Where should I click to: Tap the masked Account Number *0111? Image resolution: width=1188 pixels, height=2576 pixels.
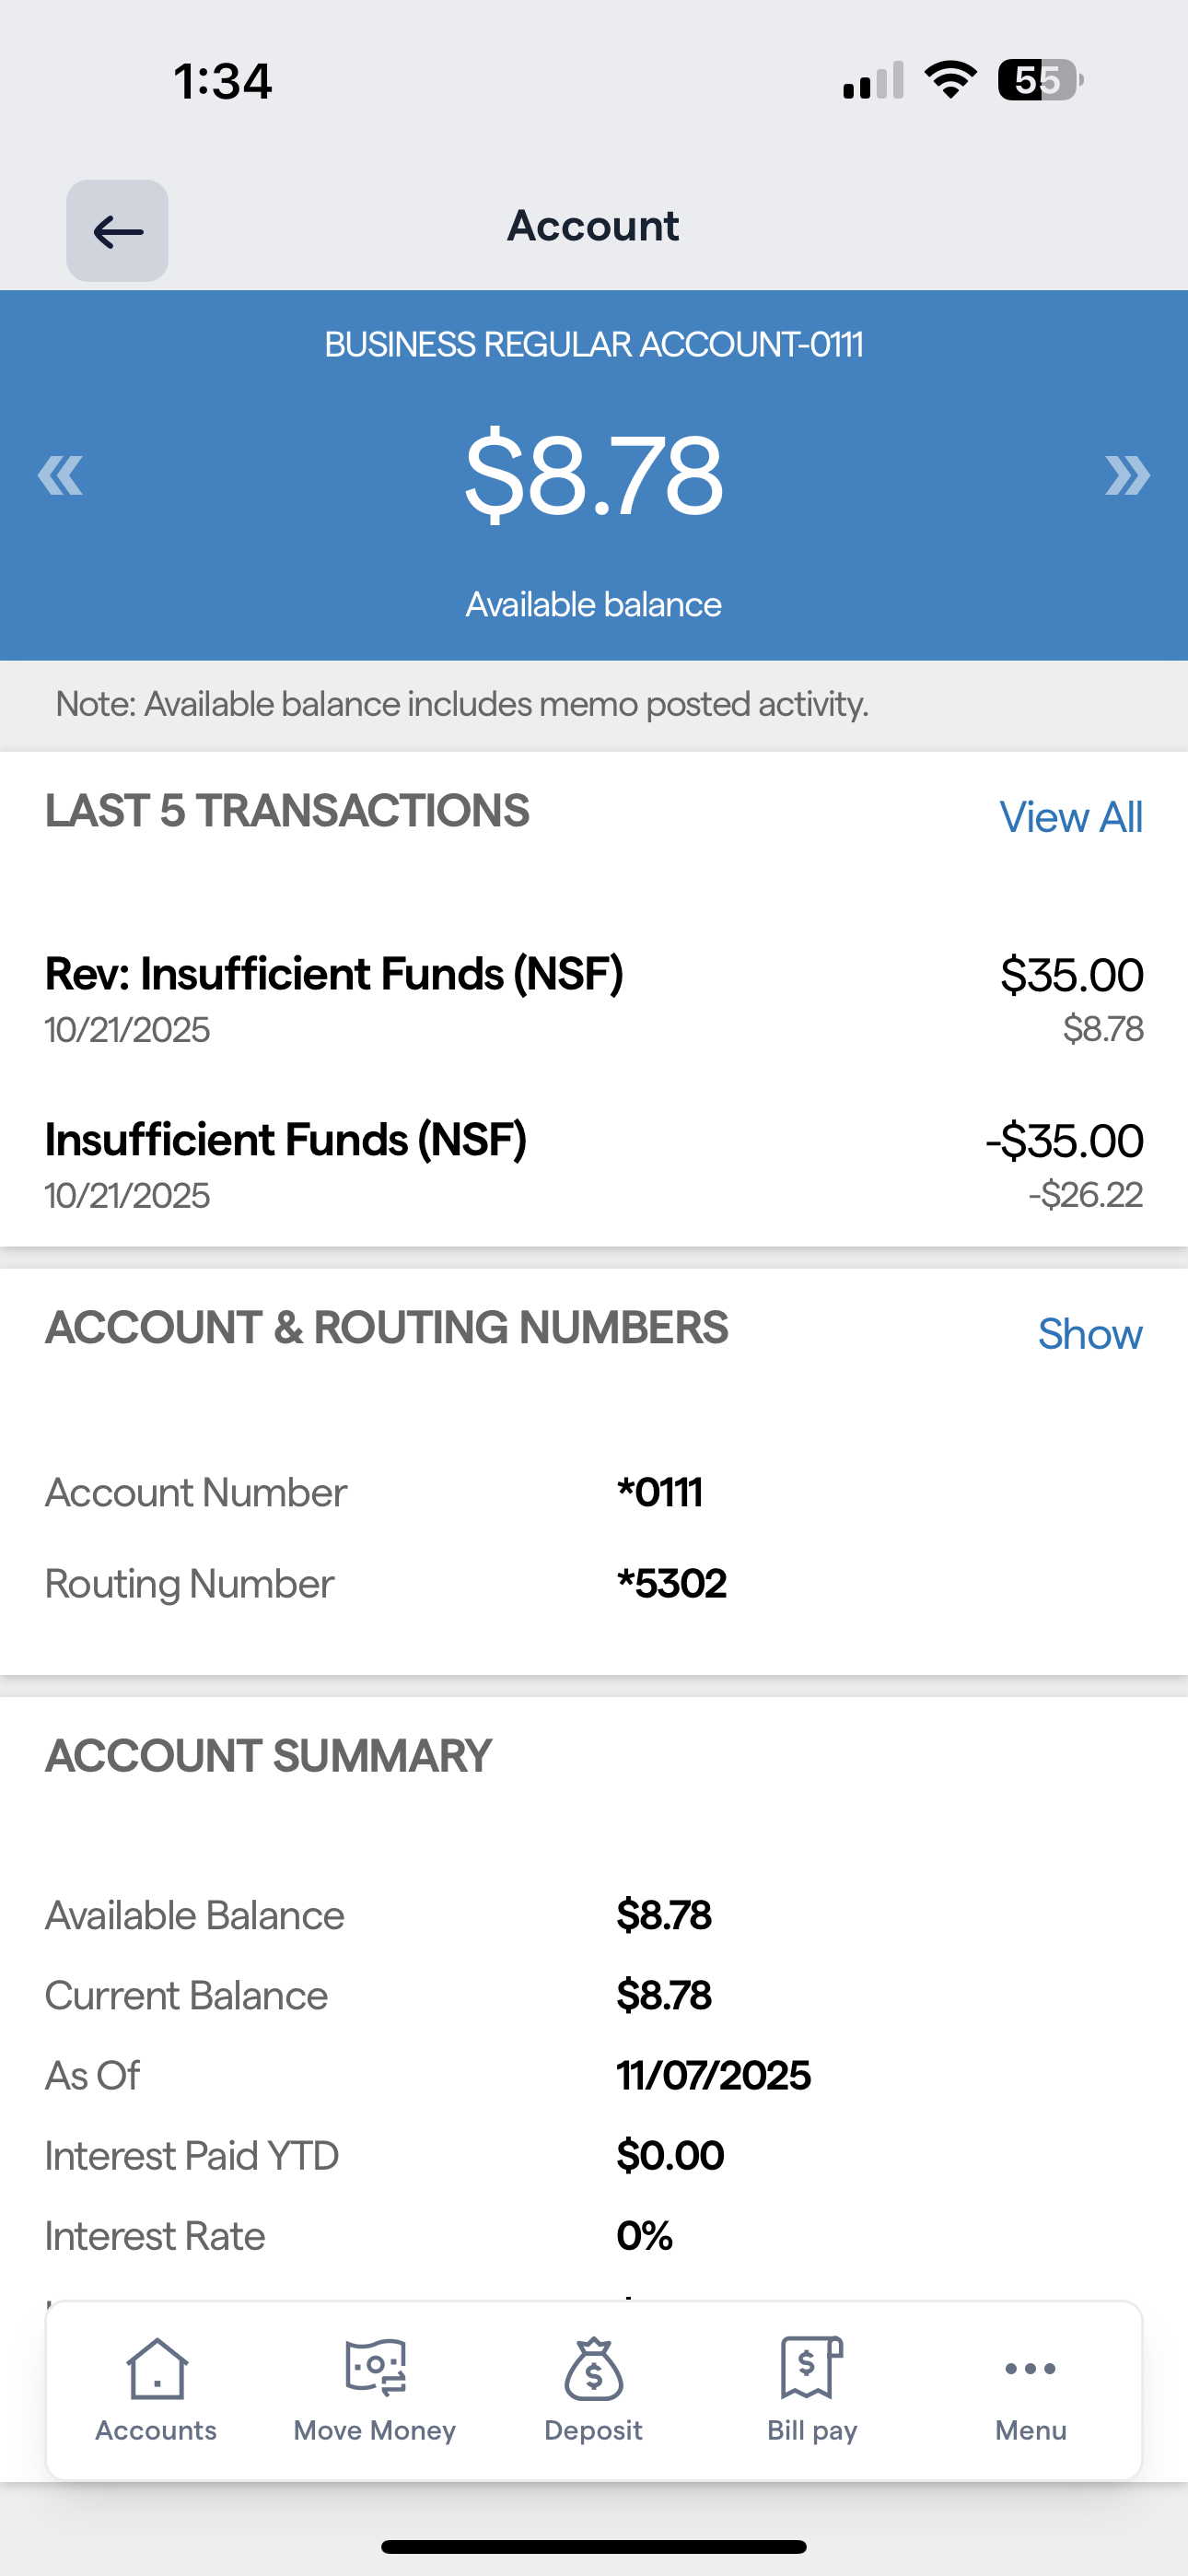660,1493
